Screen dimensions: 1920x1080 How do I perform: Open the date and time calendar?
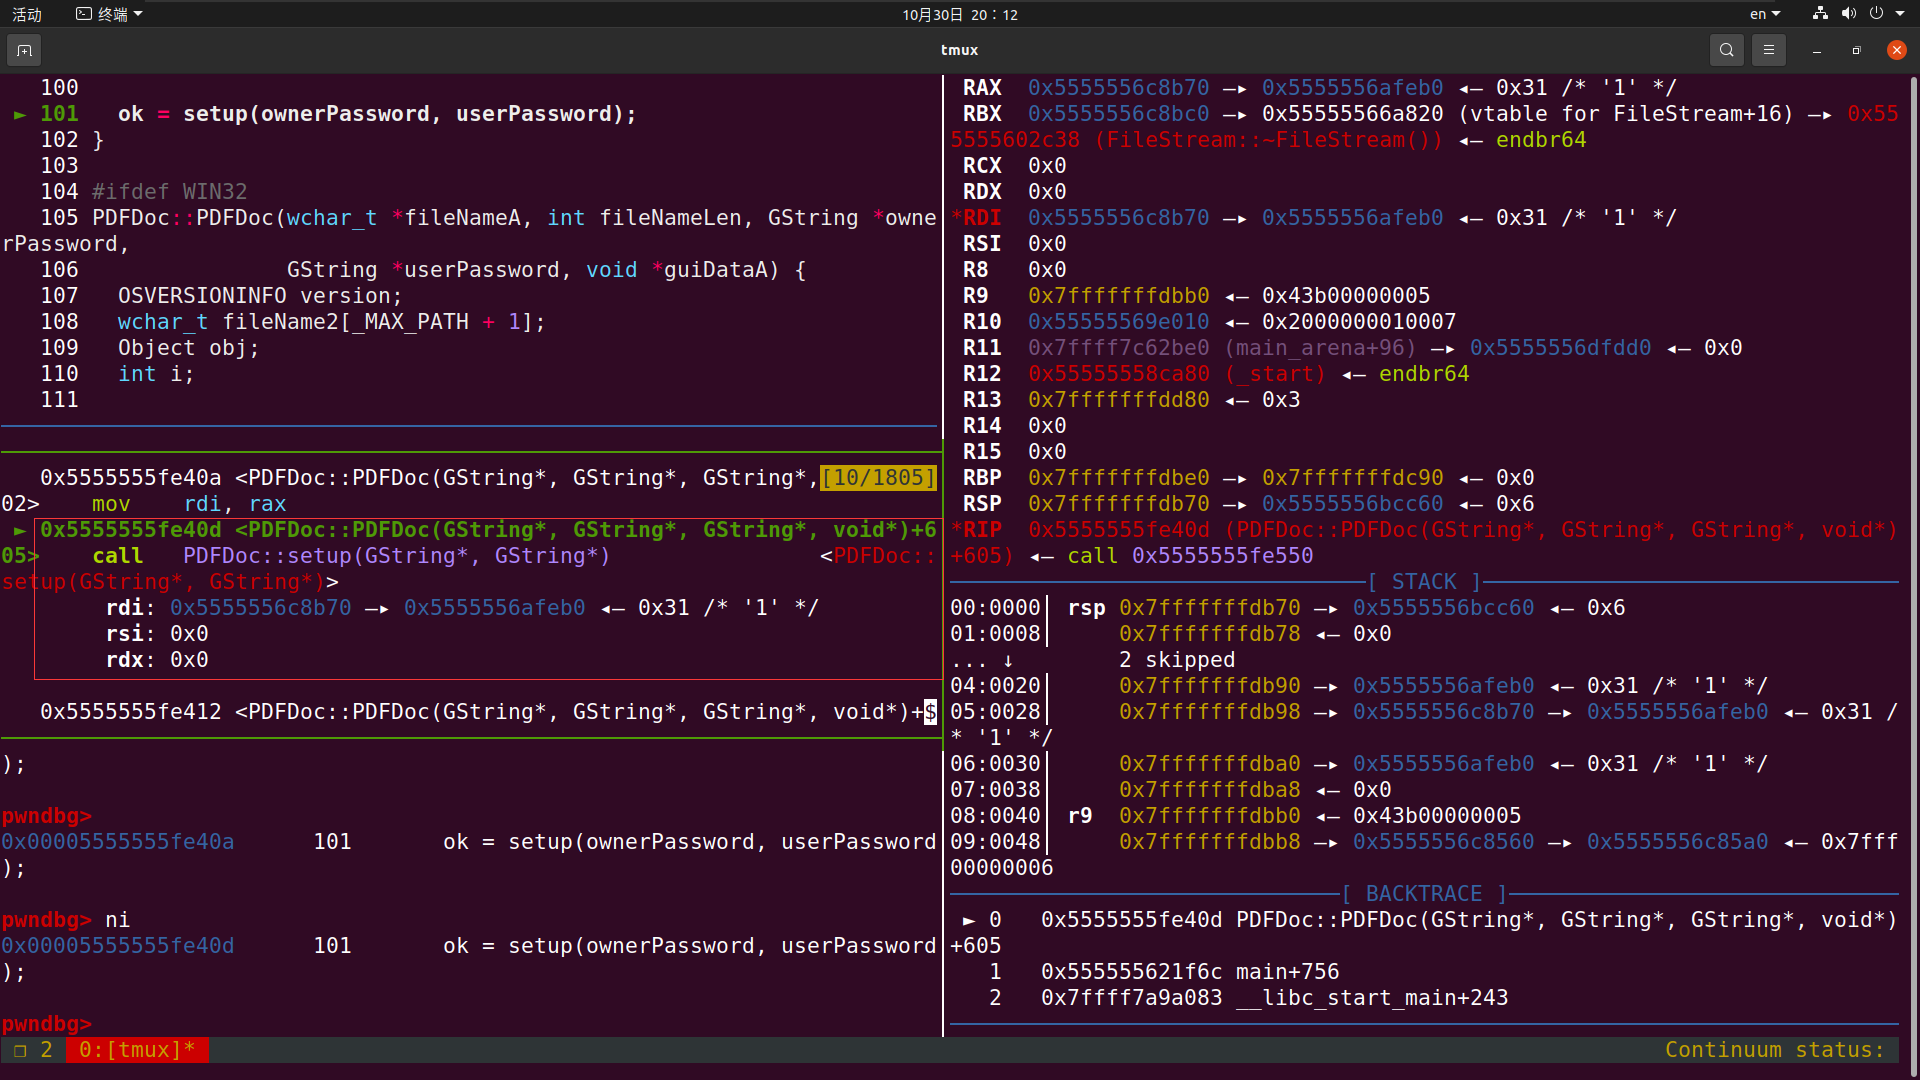960,14
